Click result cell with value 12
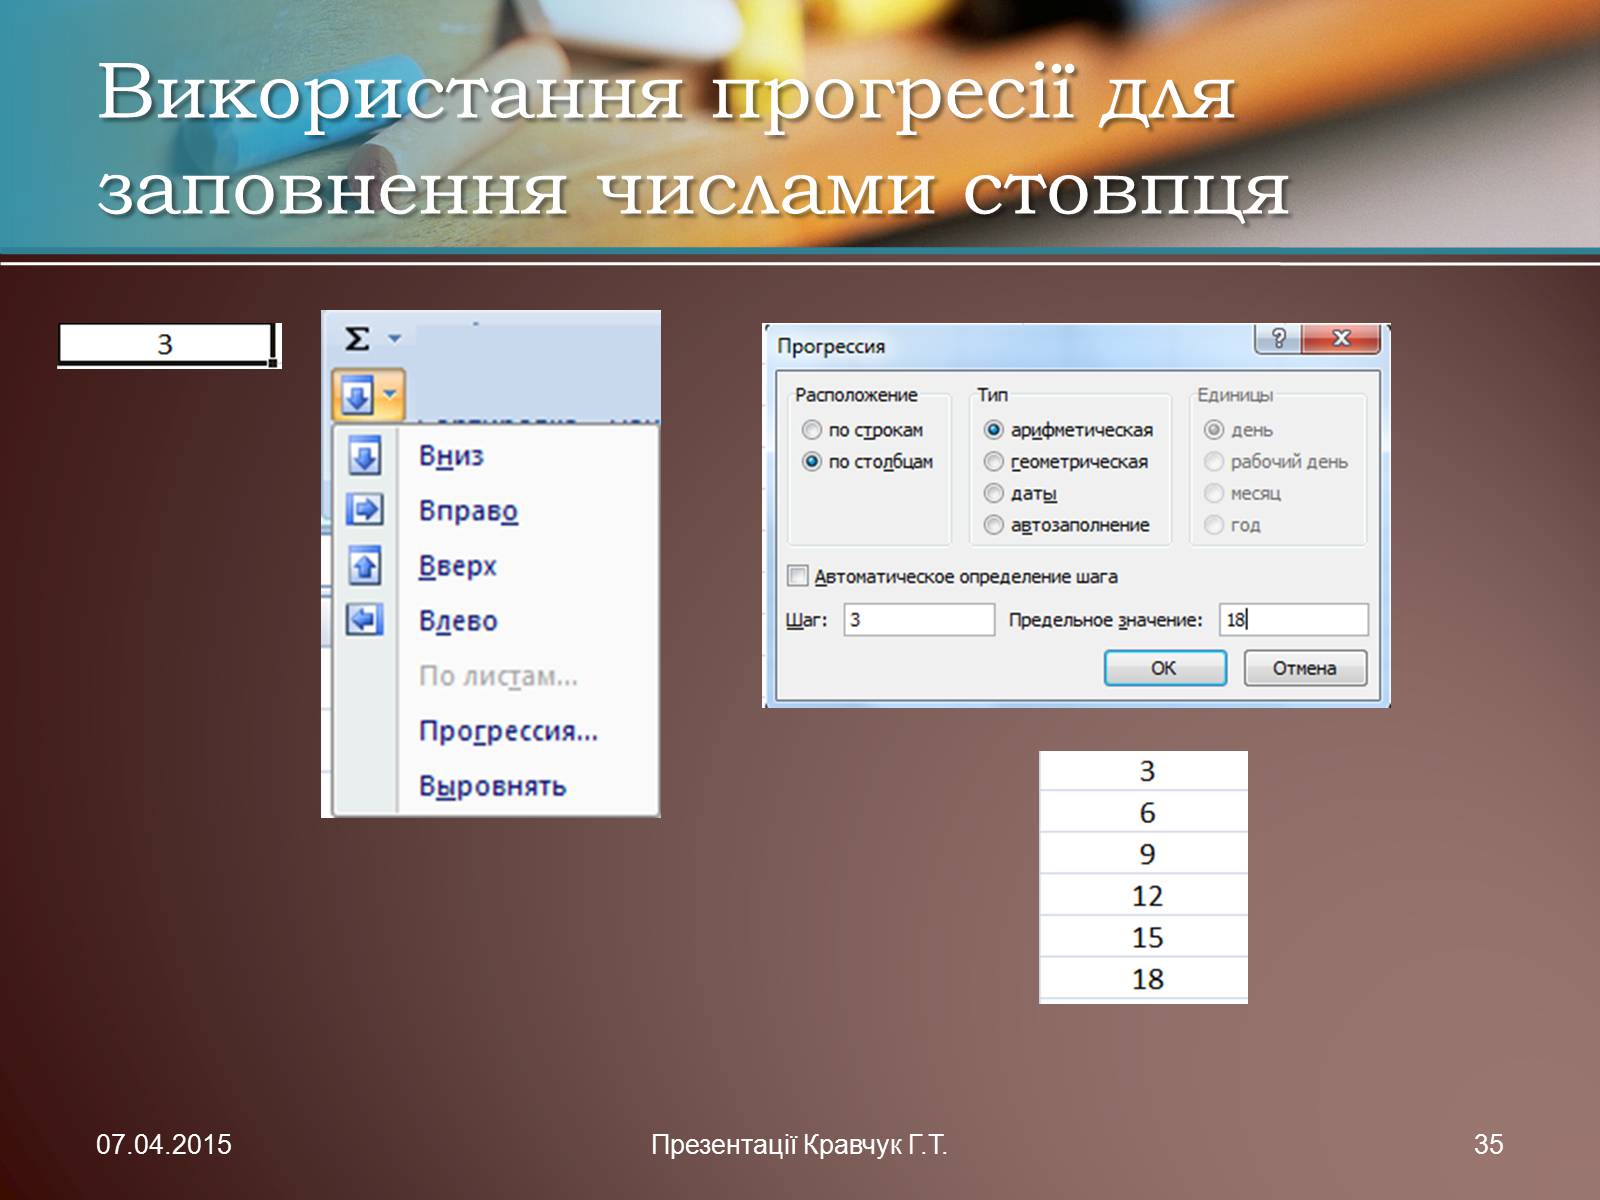Viewport: 1600px width, 1200px height. point(1144,895)
